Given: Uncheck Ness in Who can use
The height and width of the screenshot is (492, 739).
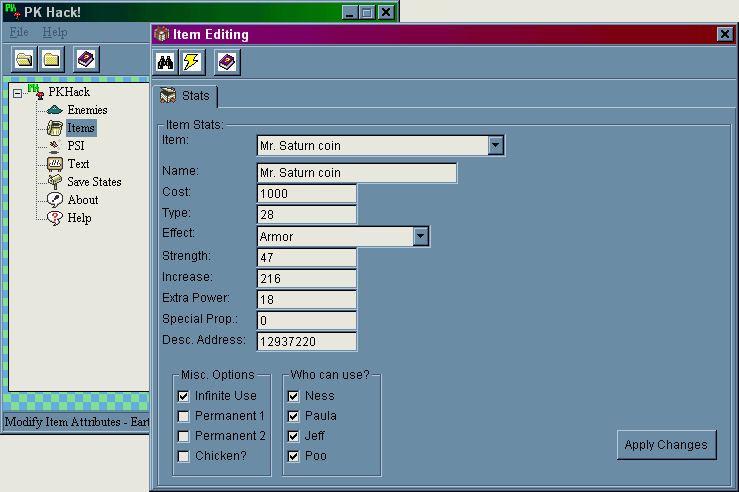Looking at the screenshot, I should (x=293, y=396).
